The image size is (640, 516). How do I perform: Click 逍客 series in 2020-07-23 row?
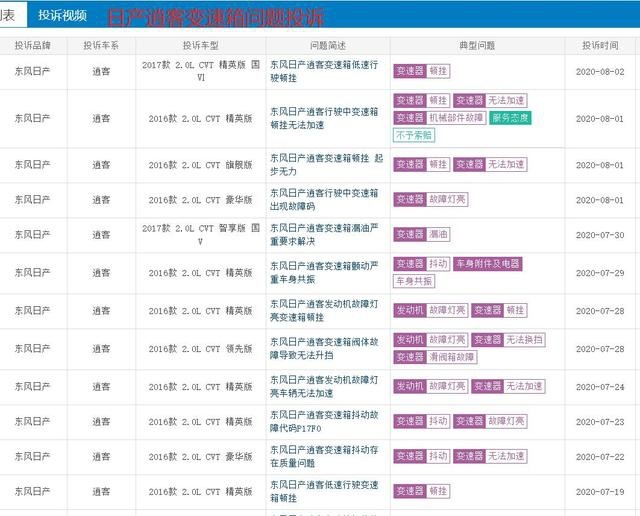tap(101, 422)
